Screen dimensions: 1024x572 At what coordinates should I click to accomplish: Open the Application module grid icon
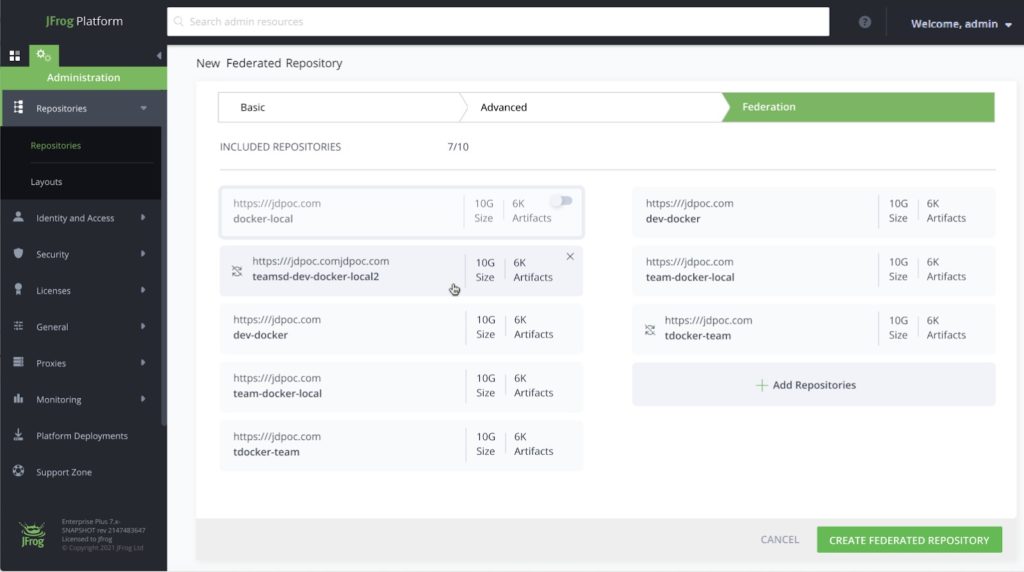point(15,56)
